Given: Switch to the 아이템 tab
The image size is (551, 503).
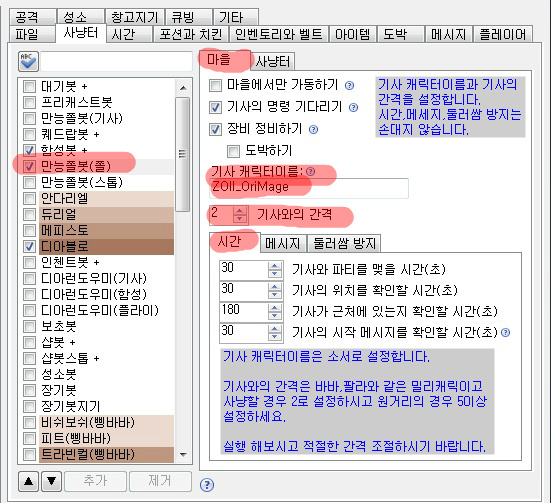Looking at the screenshot, I should point(353,34).
